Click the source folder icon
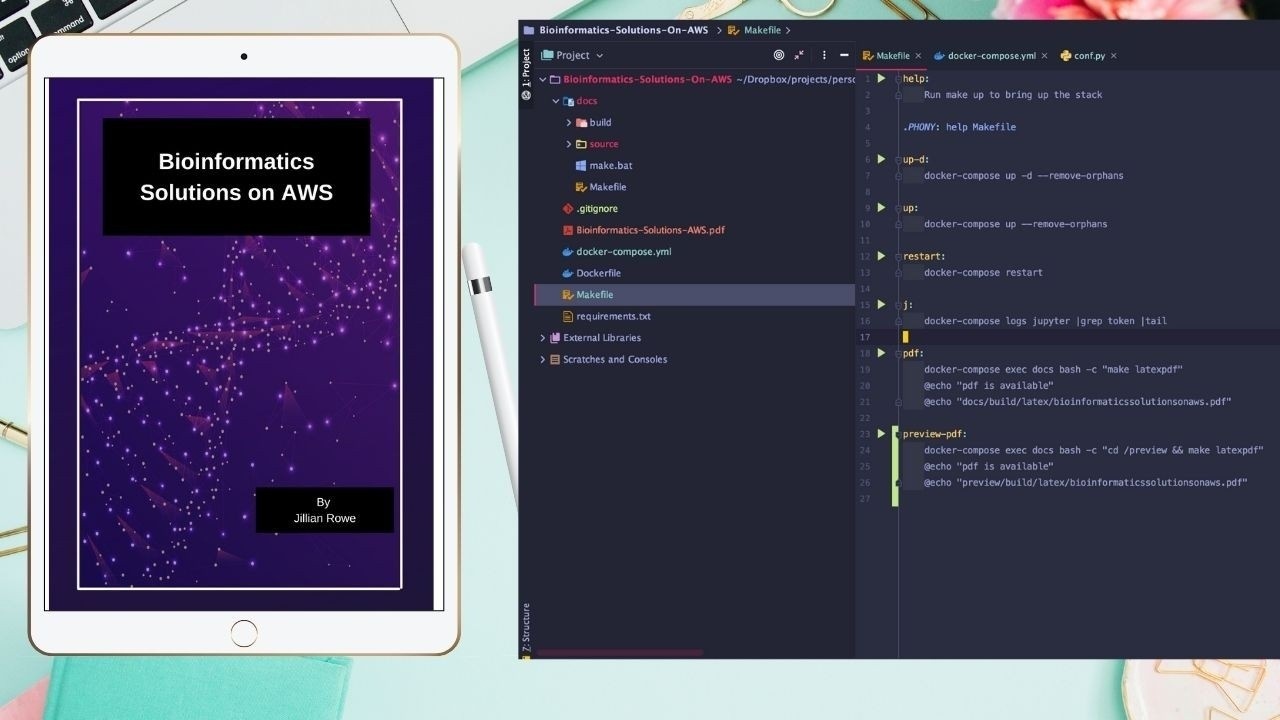This screenshot has width=1280, height=720. point(581,144)
